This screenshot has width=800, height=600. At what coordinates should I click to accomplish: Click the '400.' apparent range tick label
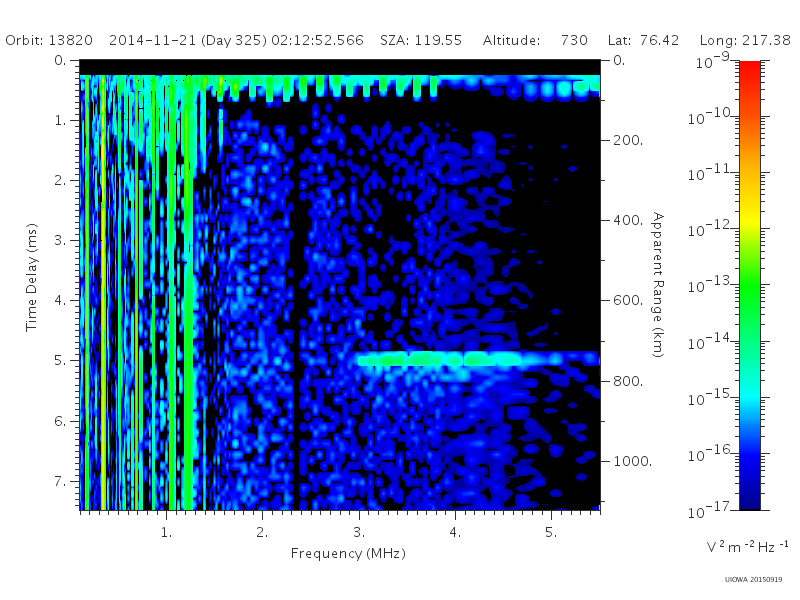[x=628, y=220]
